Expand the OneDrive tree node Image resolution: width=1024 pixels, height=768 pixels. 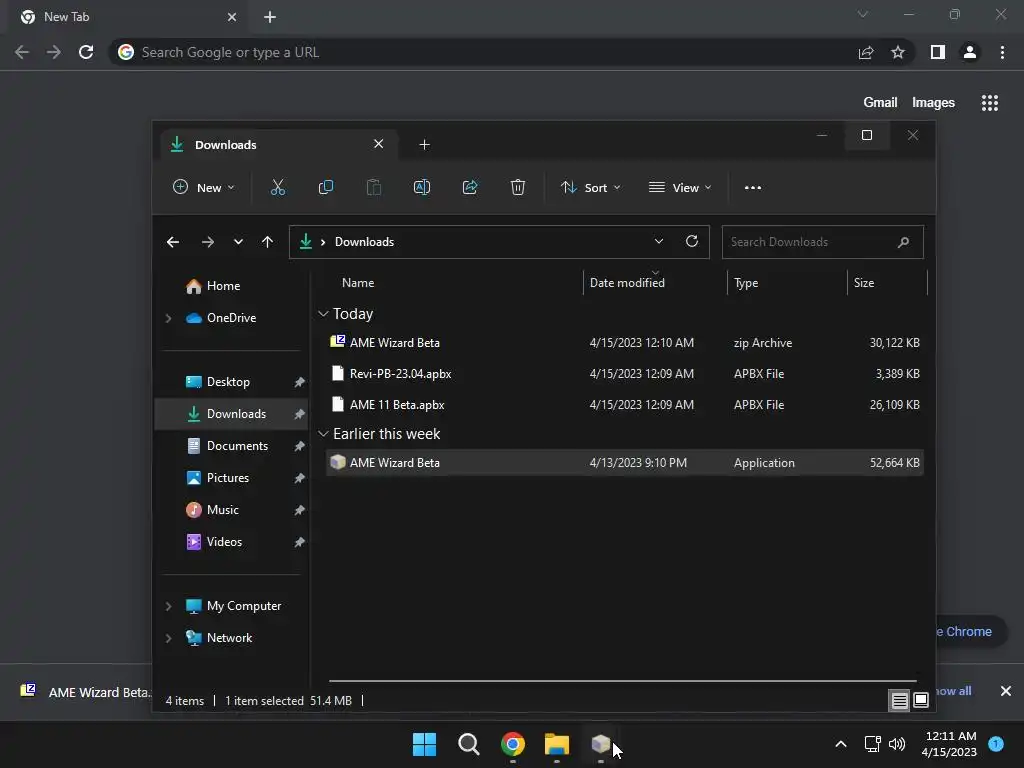tap(168, 318)
